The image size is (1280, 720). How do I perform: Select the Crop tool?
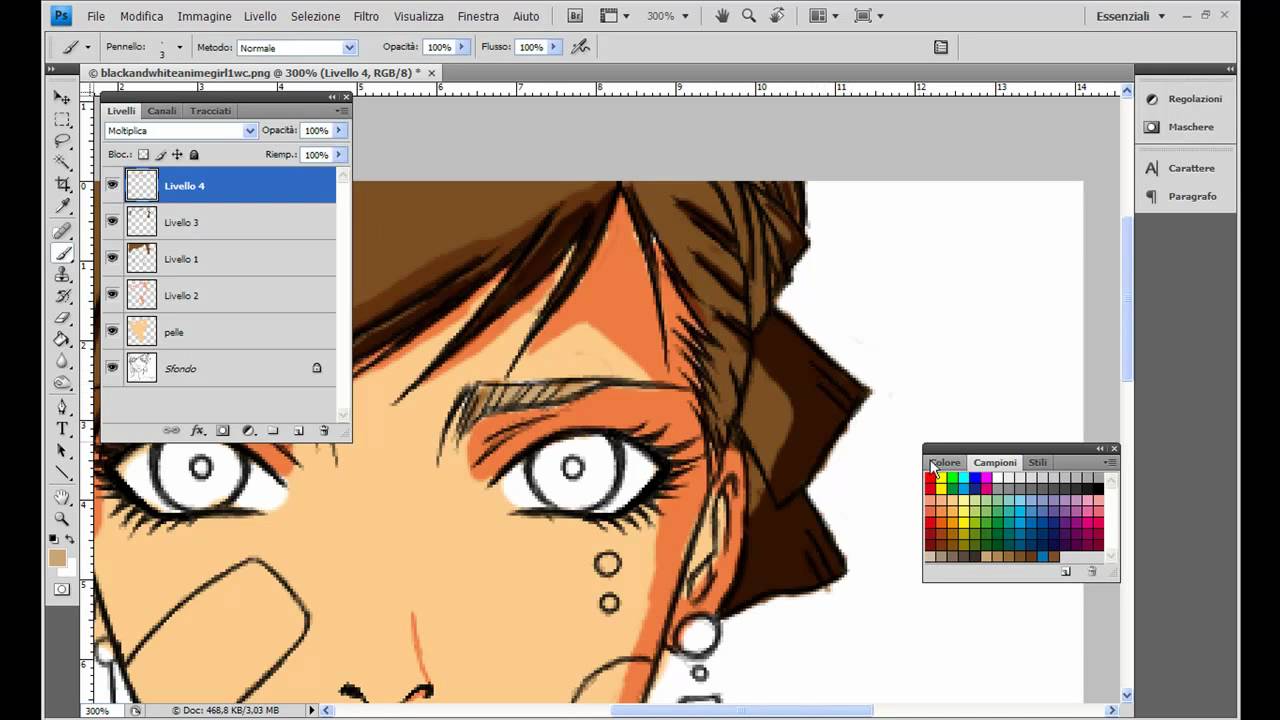point(62,184)
